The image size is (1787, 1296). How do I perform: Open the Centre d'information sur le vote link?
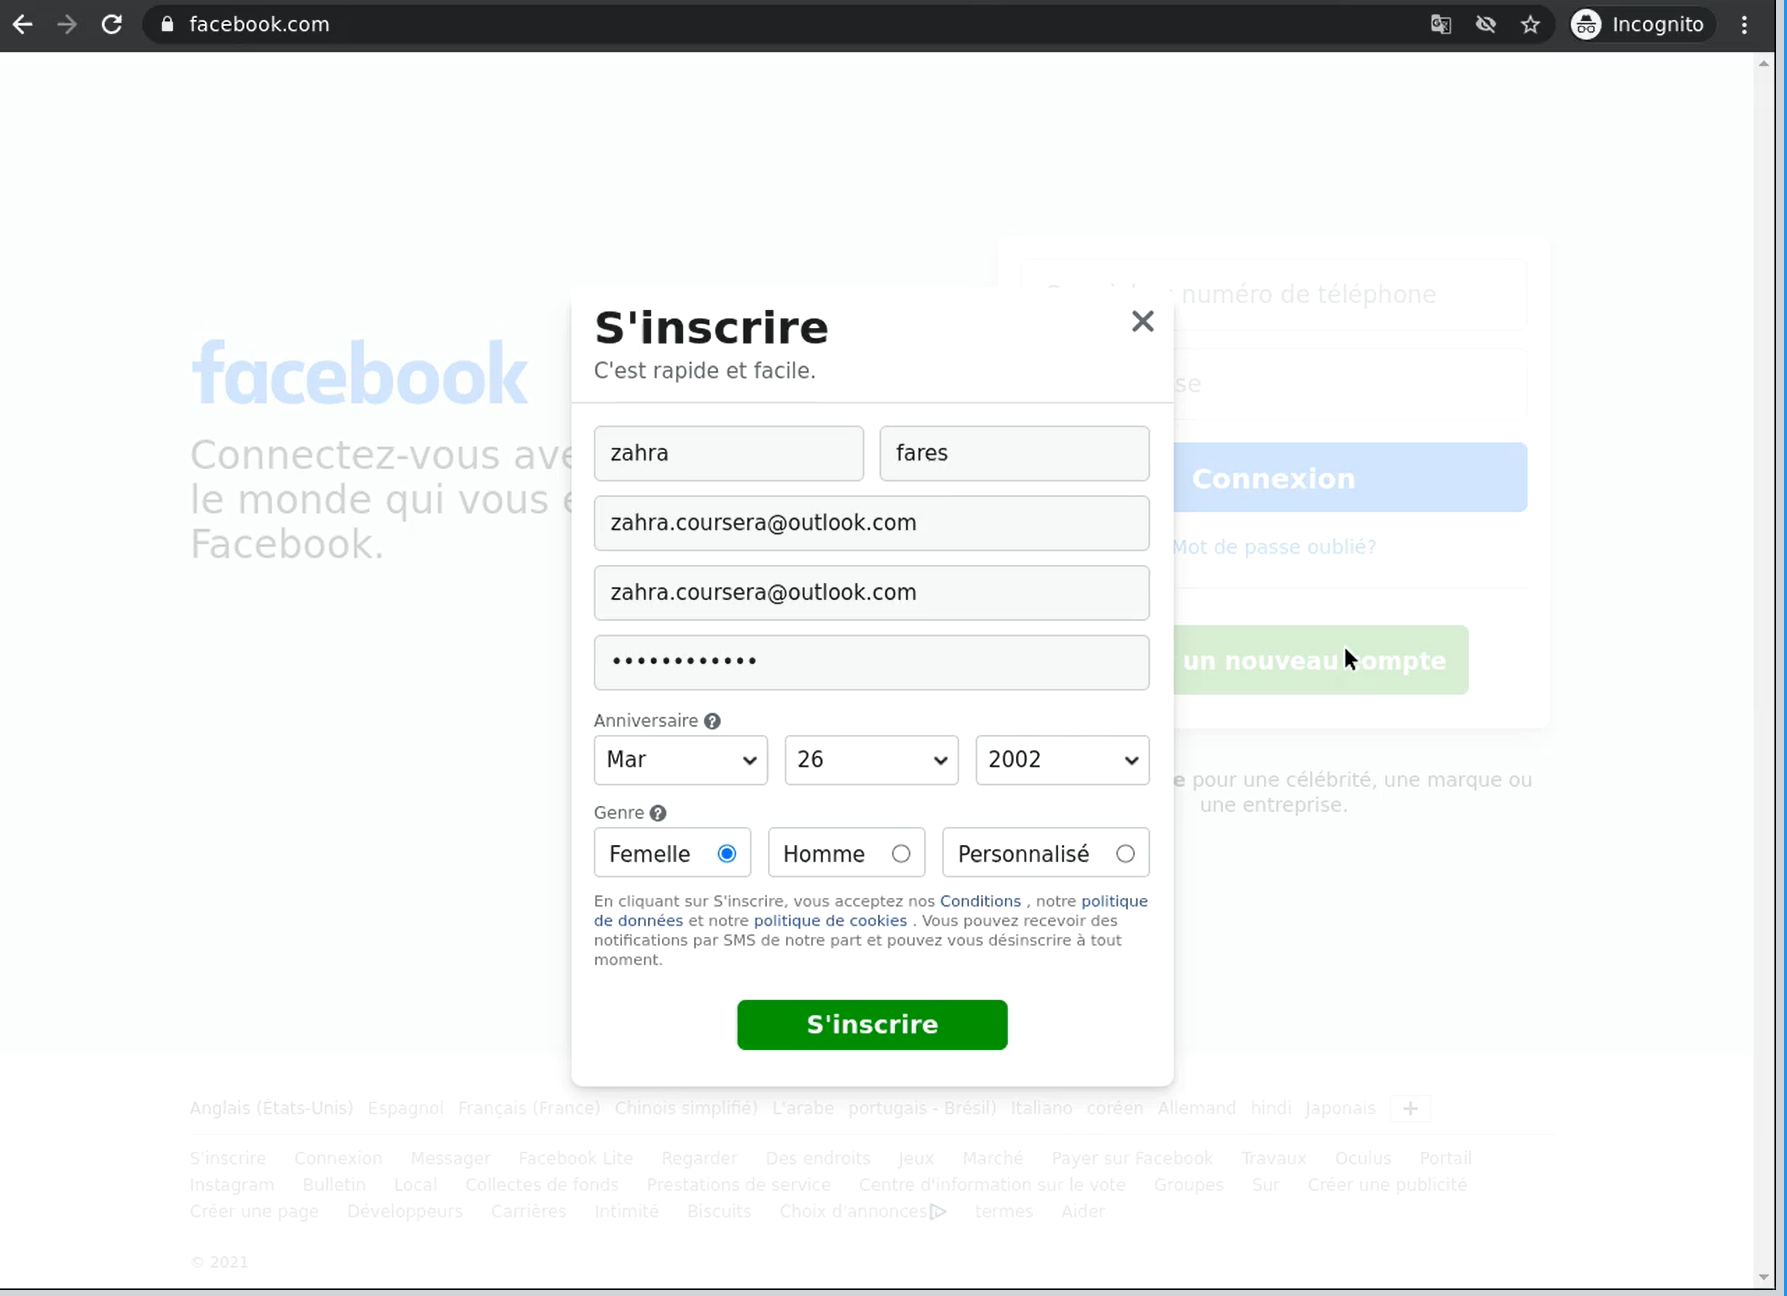992,1185
